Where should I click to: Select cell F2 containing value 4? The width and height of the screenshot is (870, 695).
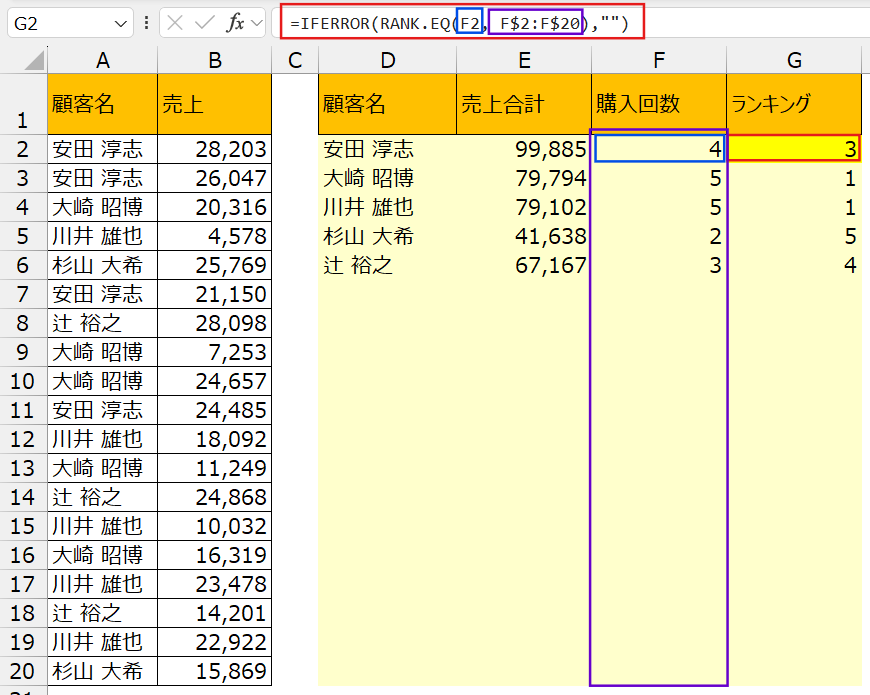[658, 149]
